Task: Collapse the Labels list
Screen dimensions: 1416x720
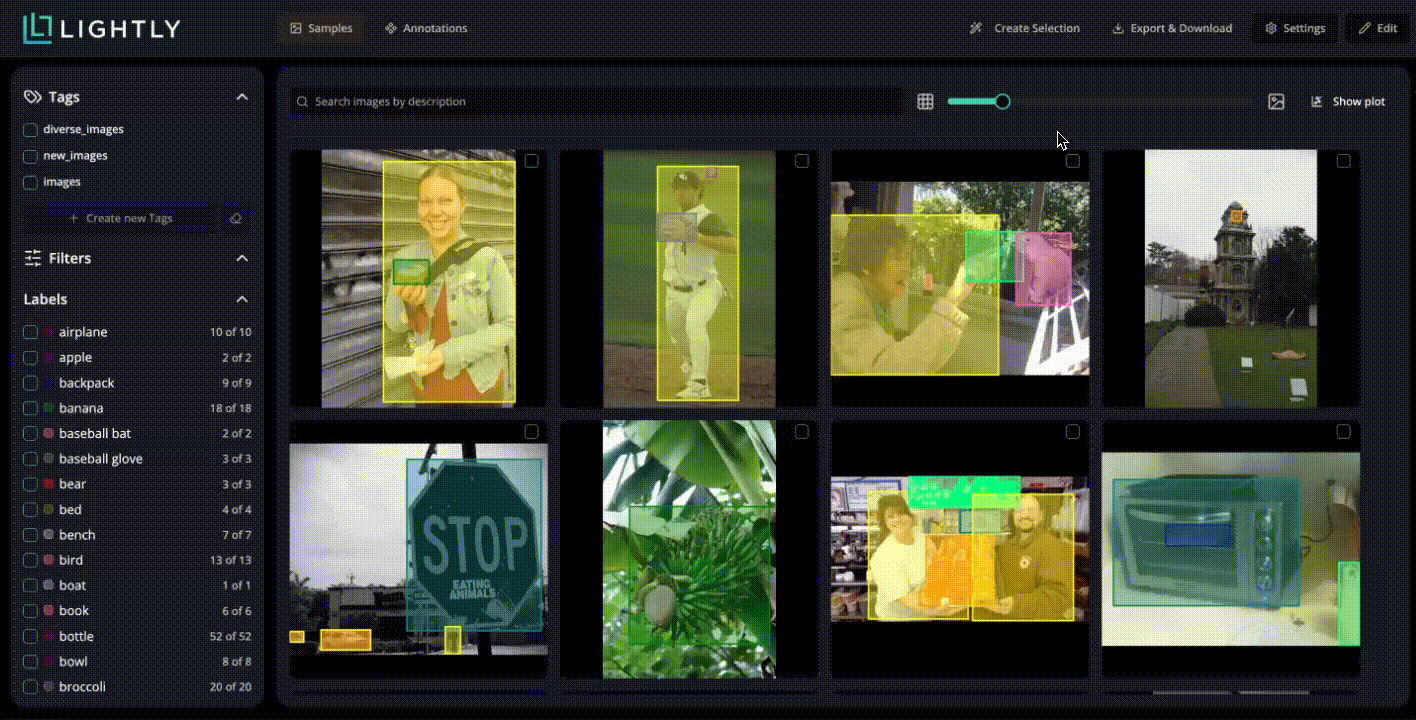Action: click(x=242, y=299)
